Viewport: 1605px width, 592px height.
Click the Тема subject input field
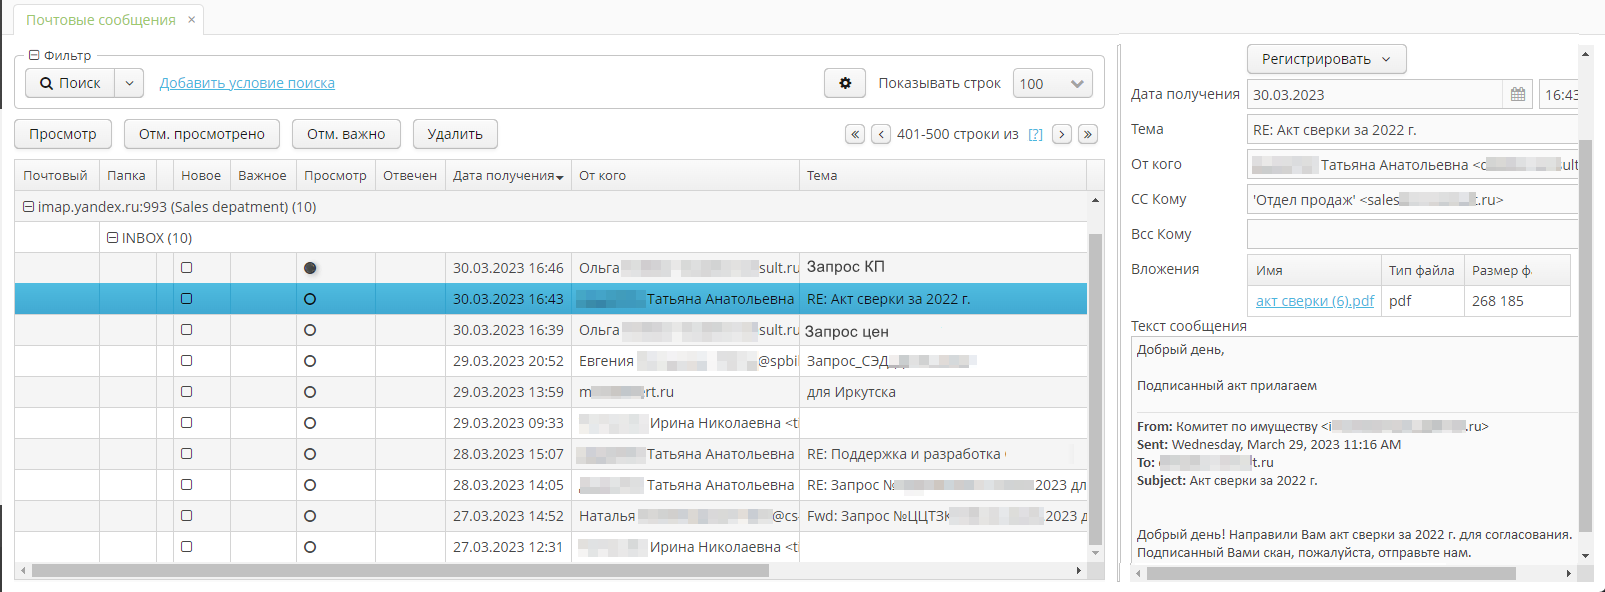point(1410,130)
